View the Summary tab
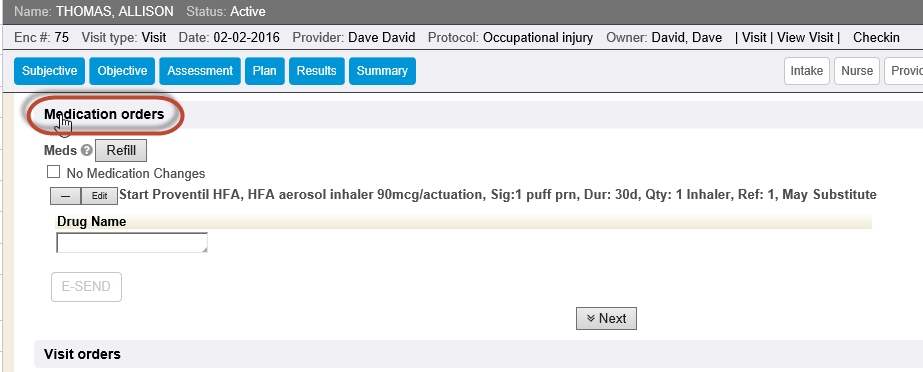923x372 pixels. click(382, 71)
